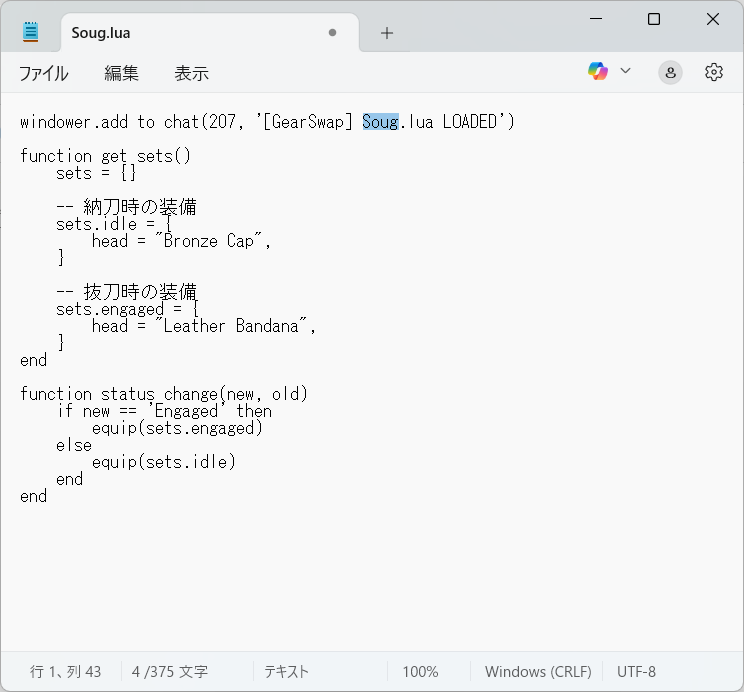Click the unsaved changes dot on Soug.lua tab
This screenshot has height=692, width=744.
click(332, 33)
